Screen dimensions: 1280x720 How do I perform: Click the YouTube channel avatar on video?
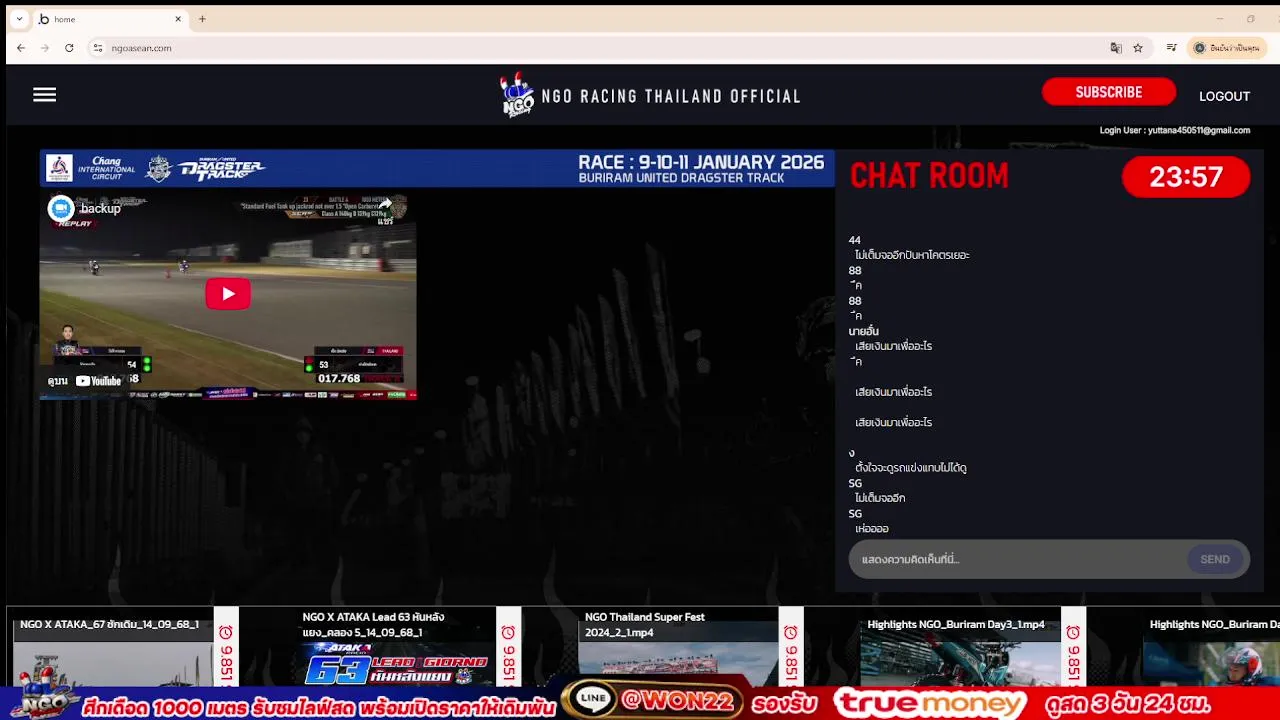click(61, 208)
